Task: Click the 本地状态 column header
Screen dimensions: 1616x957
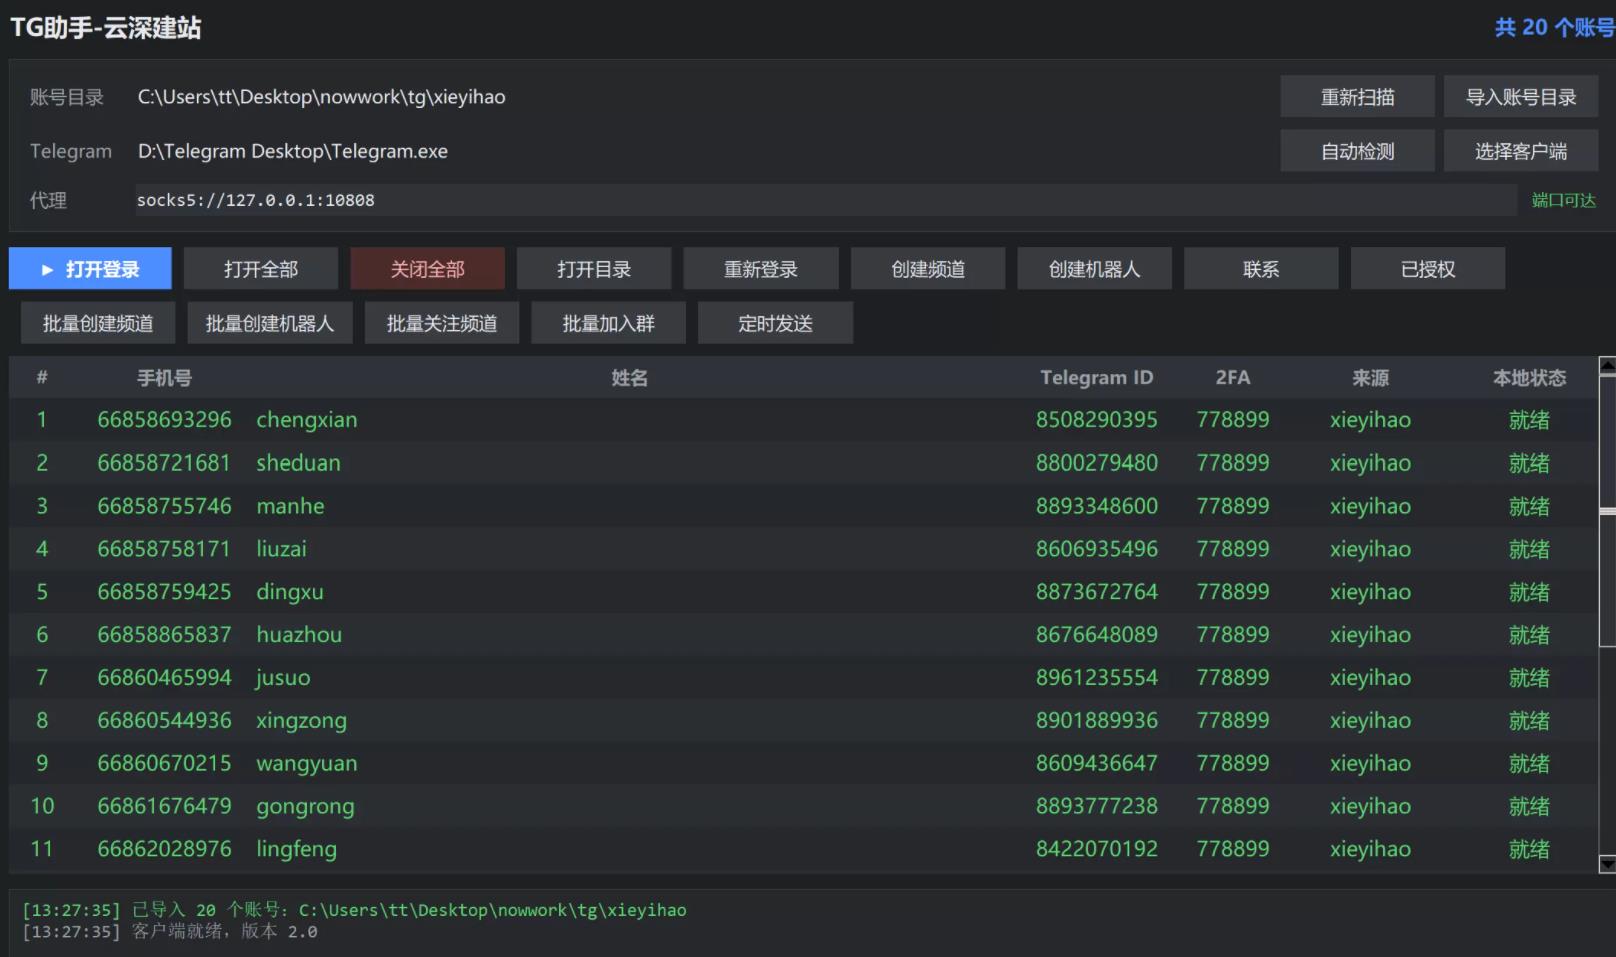Action: click(x=1530, y=378)
